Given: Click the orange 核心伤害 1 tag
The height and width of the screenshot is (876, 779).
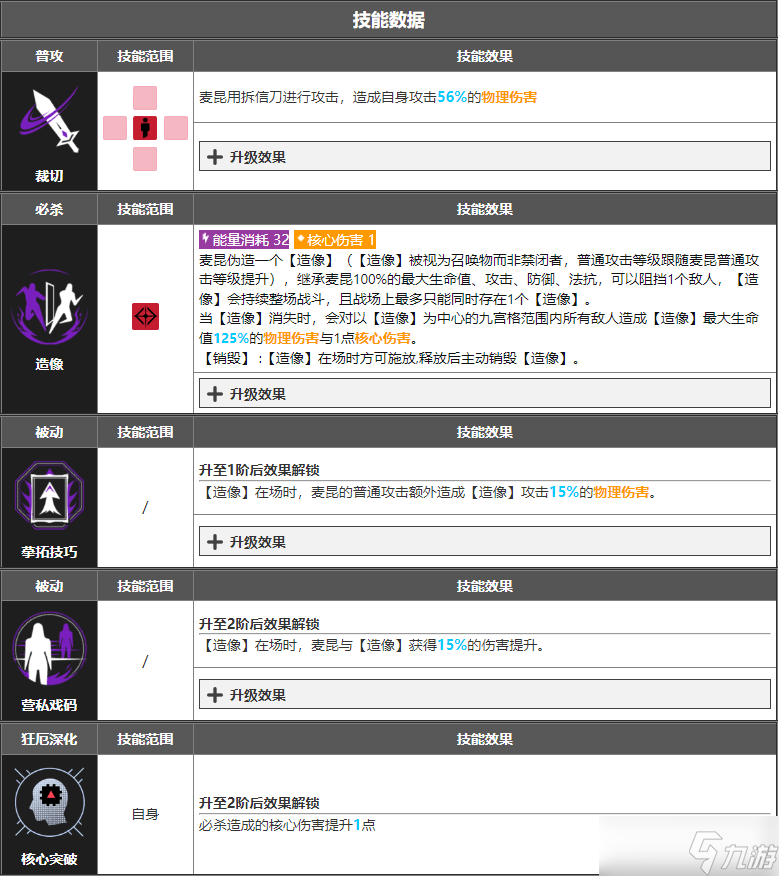Looking at the screenshot, I should tap(334, 240).
